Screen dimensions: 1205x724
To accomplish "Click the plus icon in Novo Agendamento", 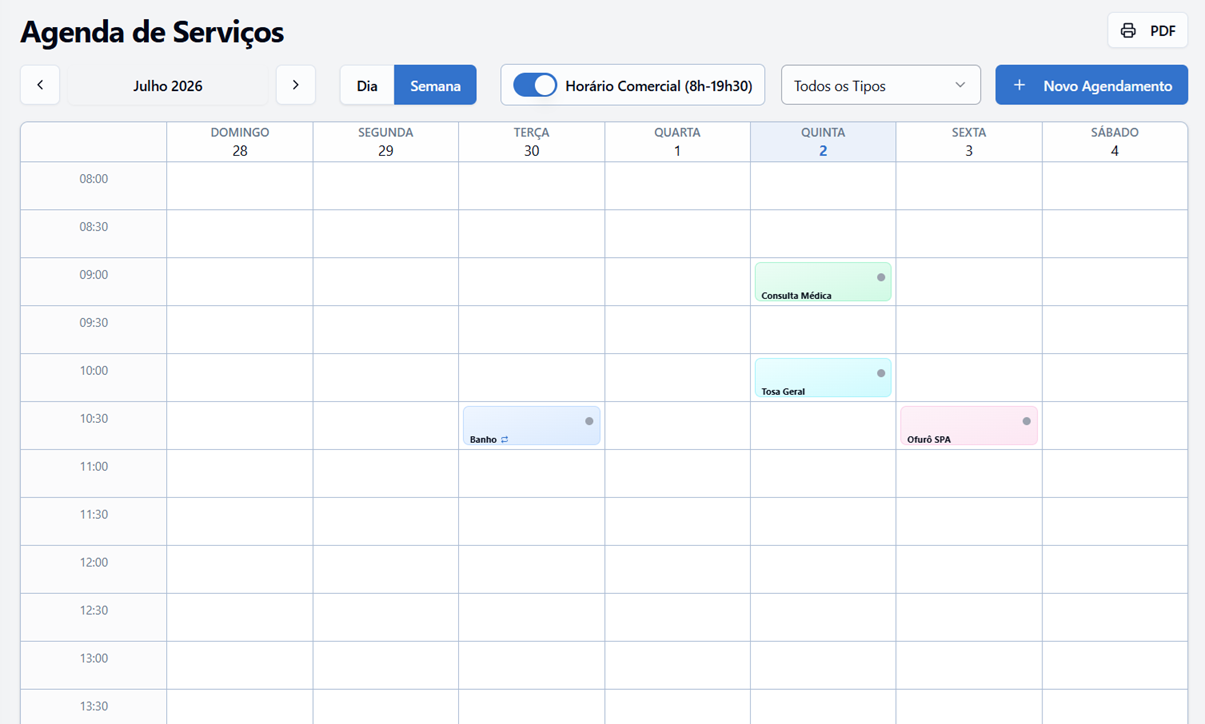I will 1019,86.
